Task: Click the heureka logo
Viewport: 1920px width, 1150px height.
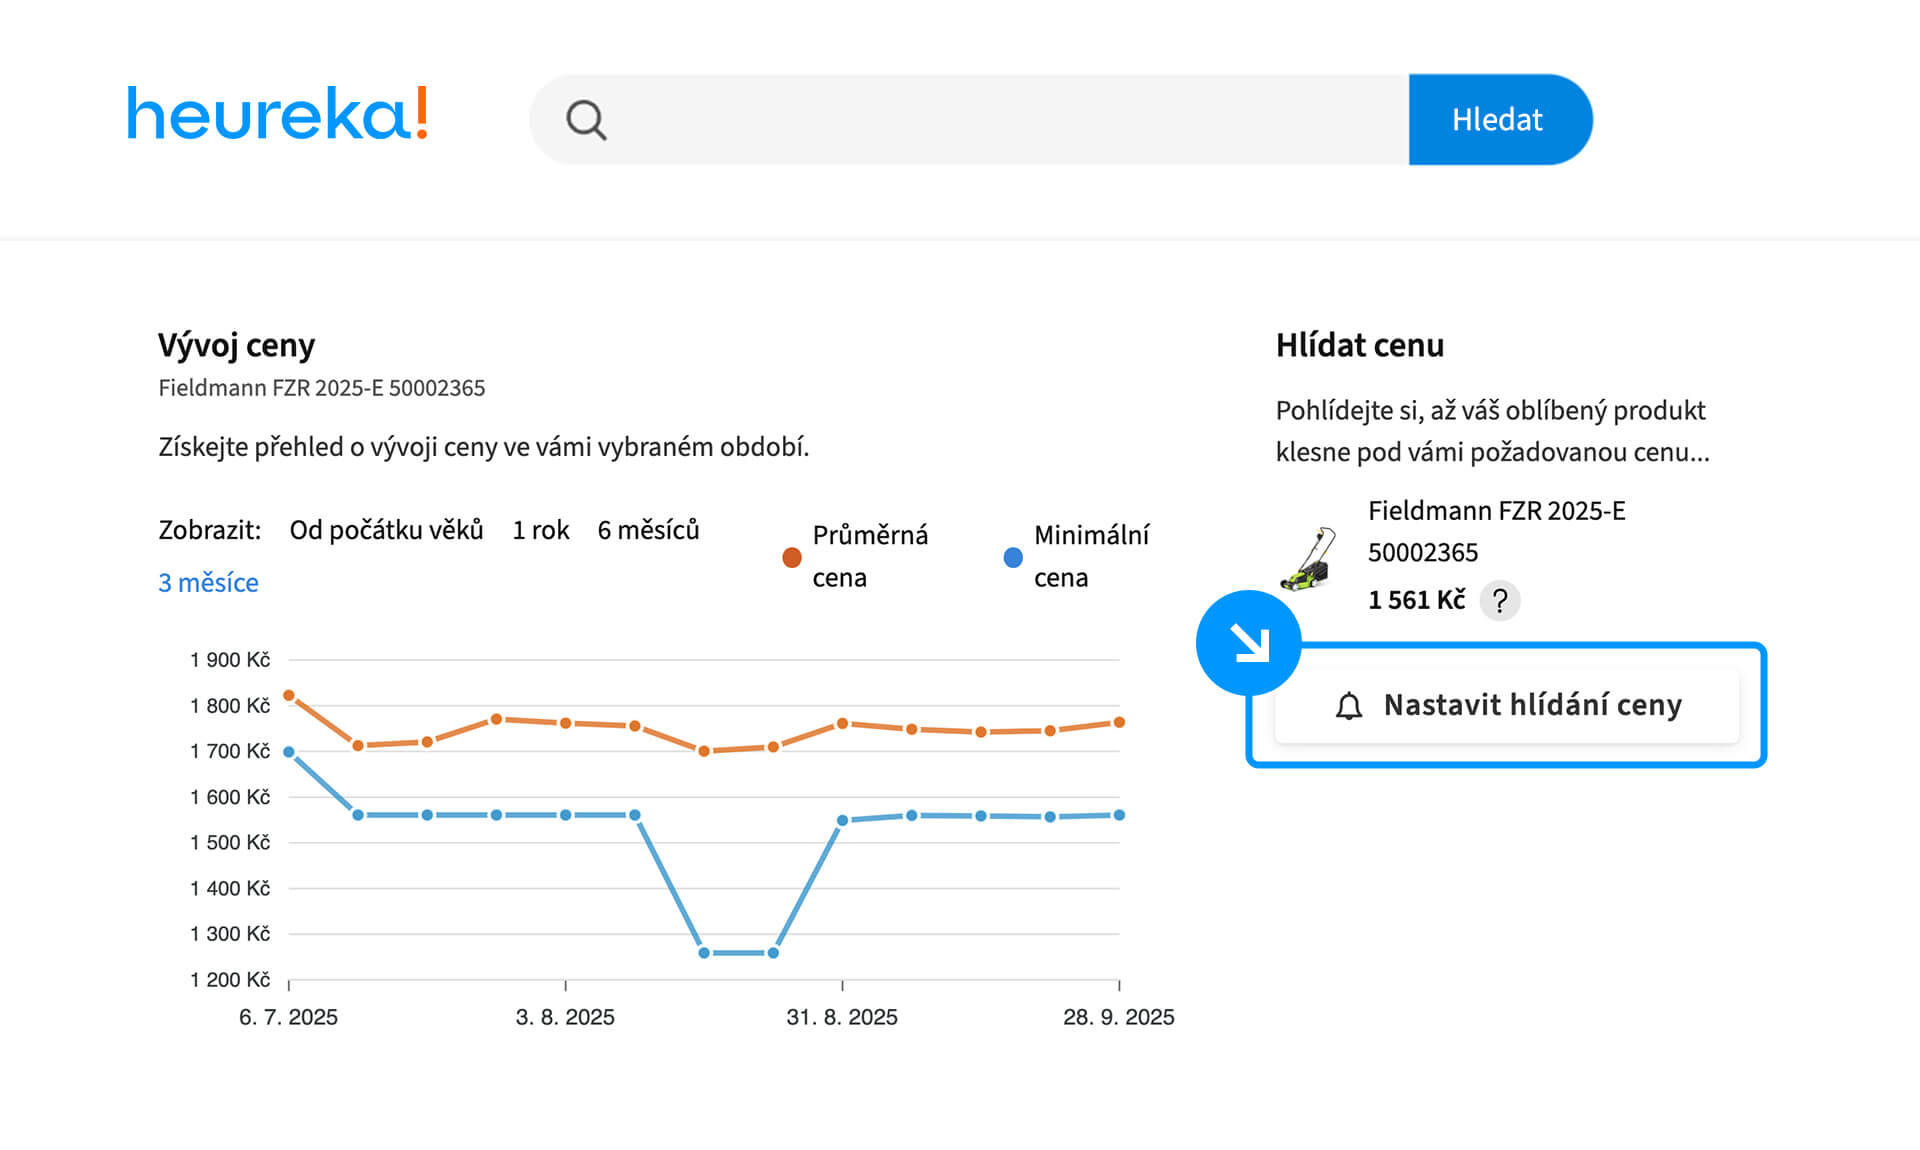Action: [x=277, y=113]
